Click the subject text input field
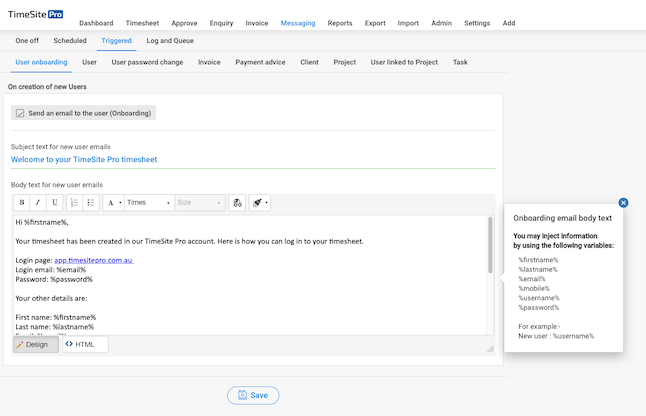646x416 pixels. (253, 160)
